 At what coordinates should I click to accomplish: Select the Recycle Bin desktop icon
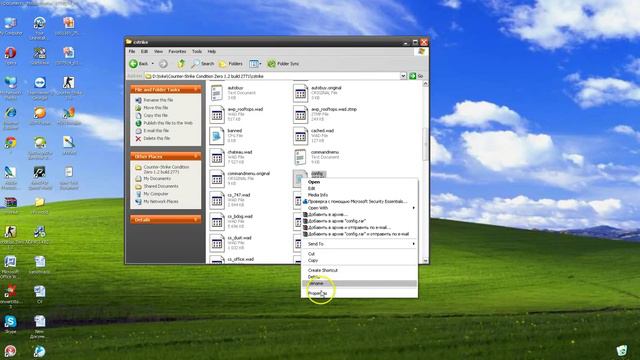click(621, 350)
